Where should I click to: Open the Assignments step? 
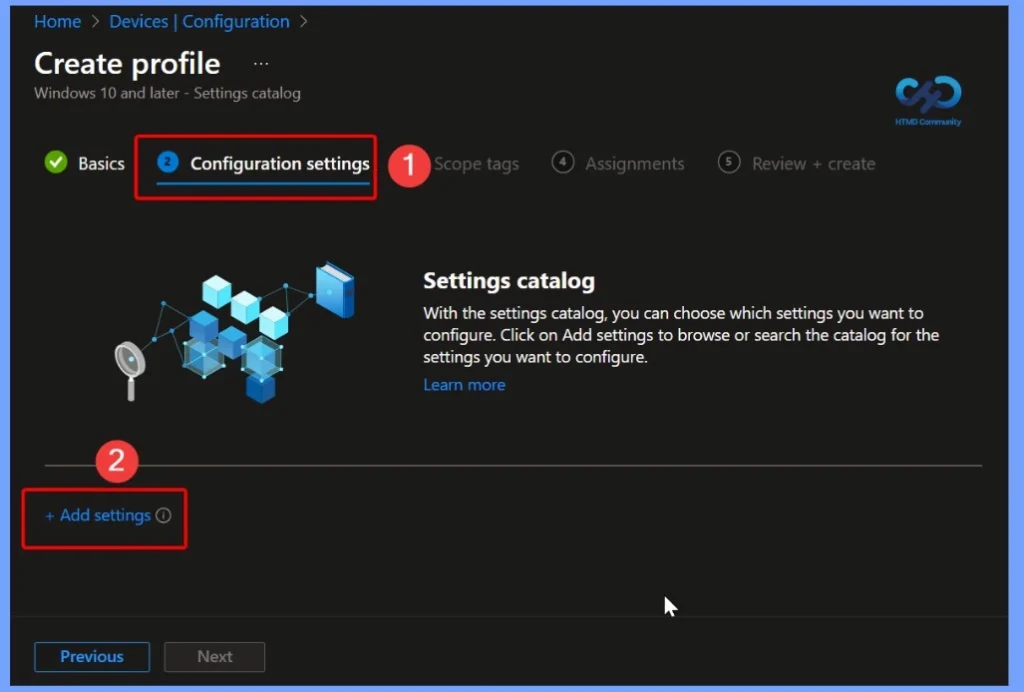pos(636,163)
